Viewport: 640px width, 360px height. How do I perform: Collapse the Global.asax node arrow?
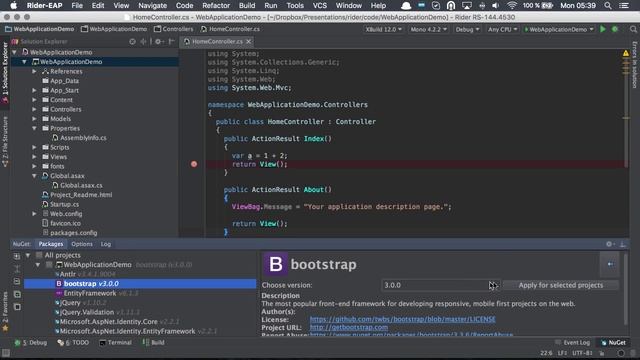(35, 176)
